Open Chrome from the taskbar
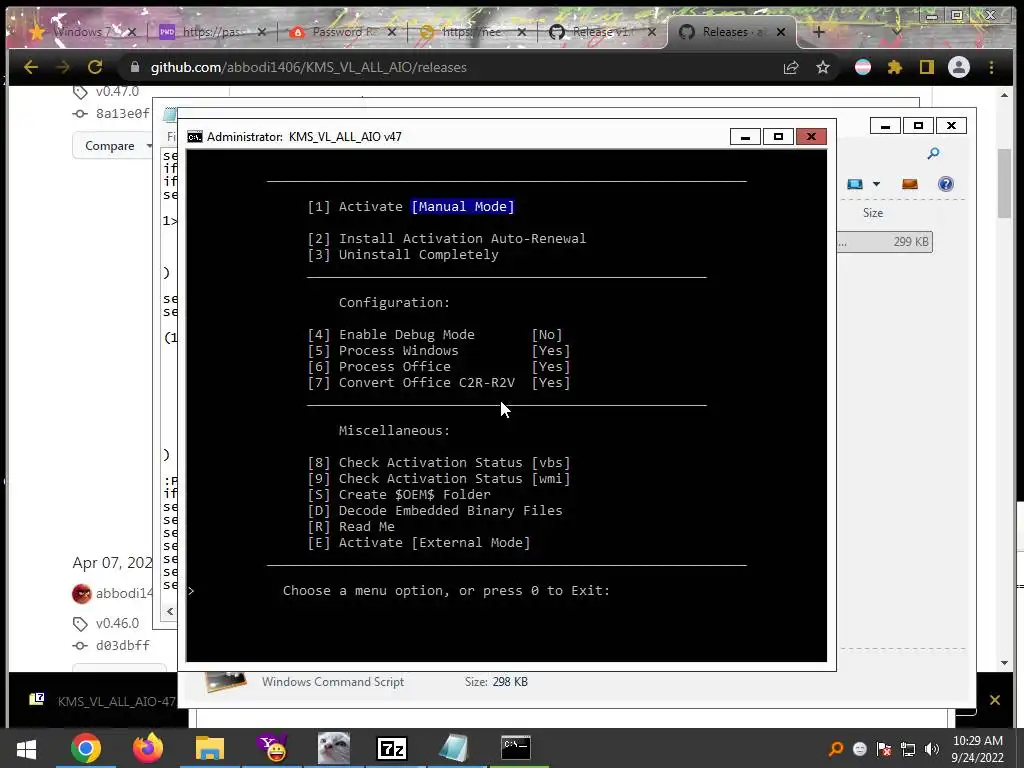1024x768 pixels. (86, 748)
